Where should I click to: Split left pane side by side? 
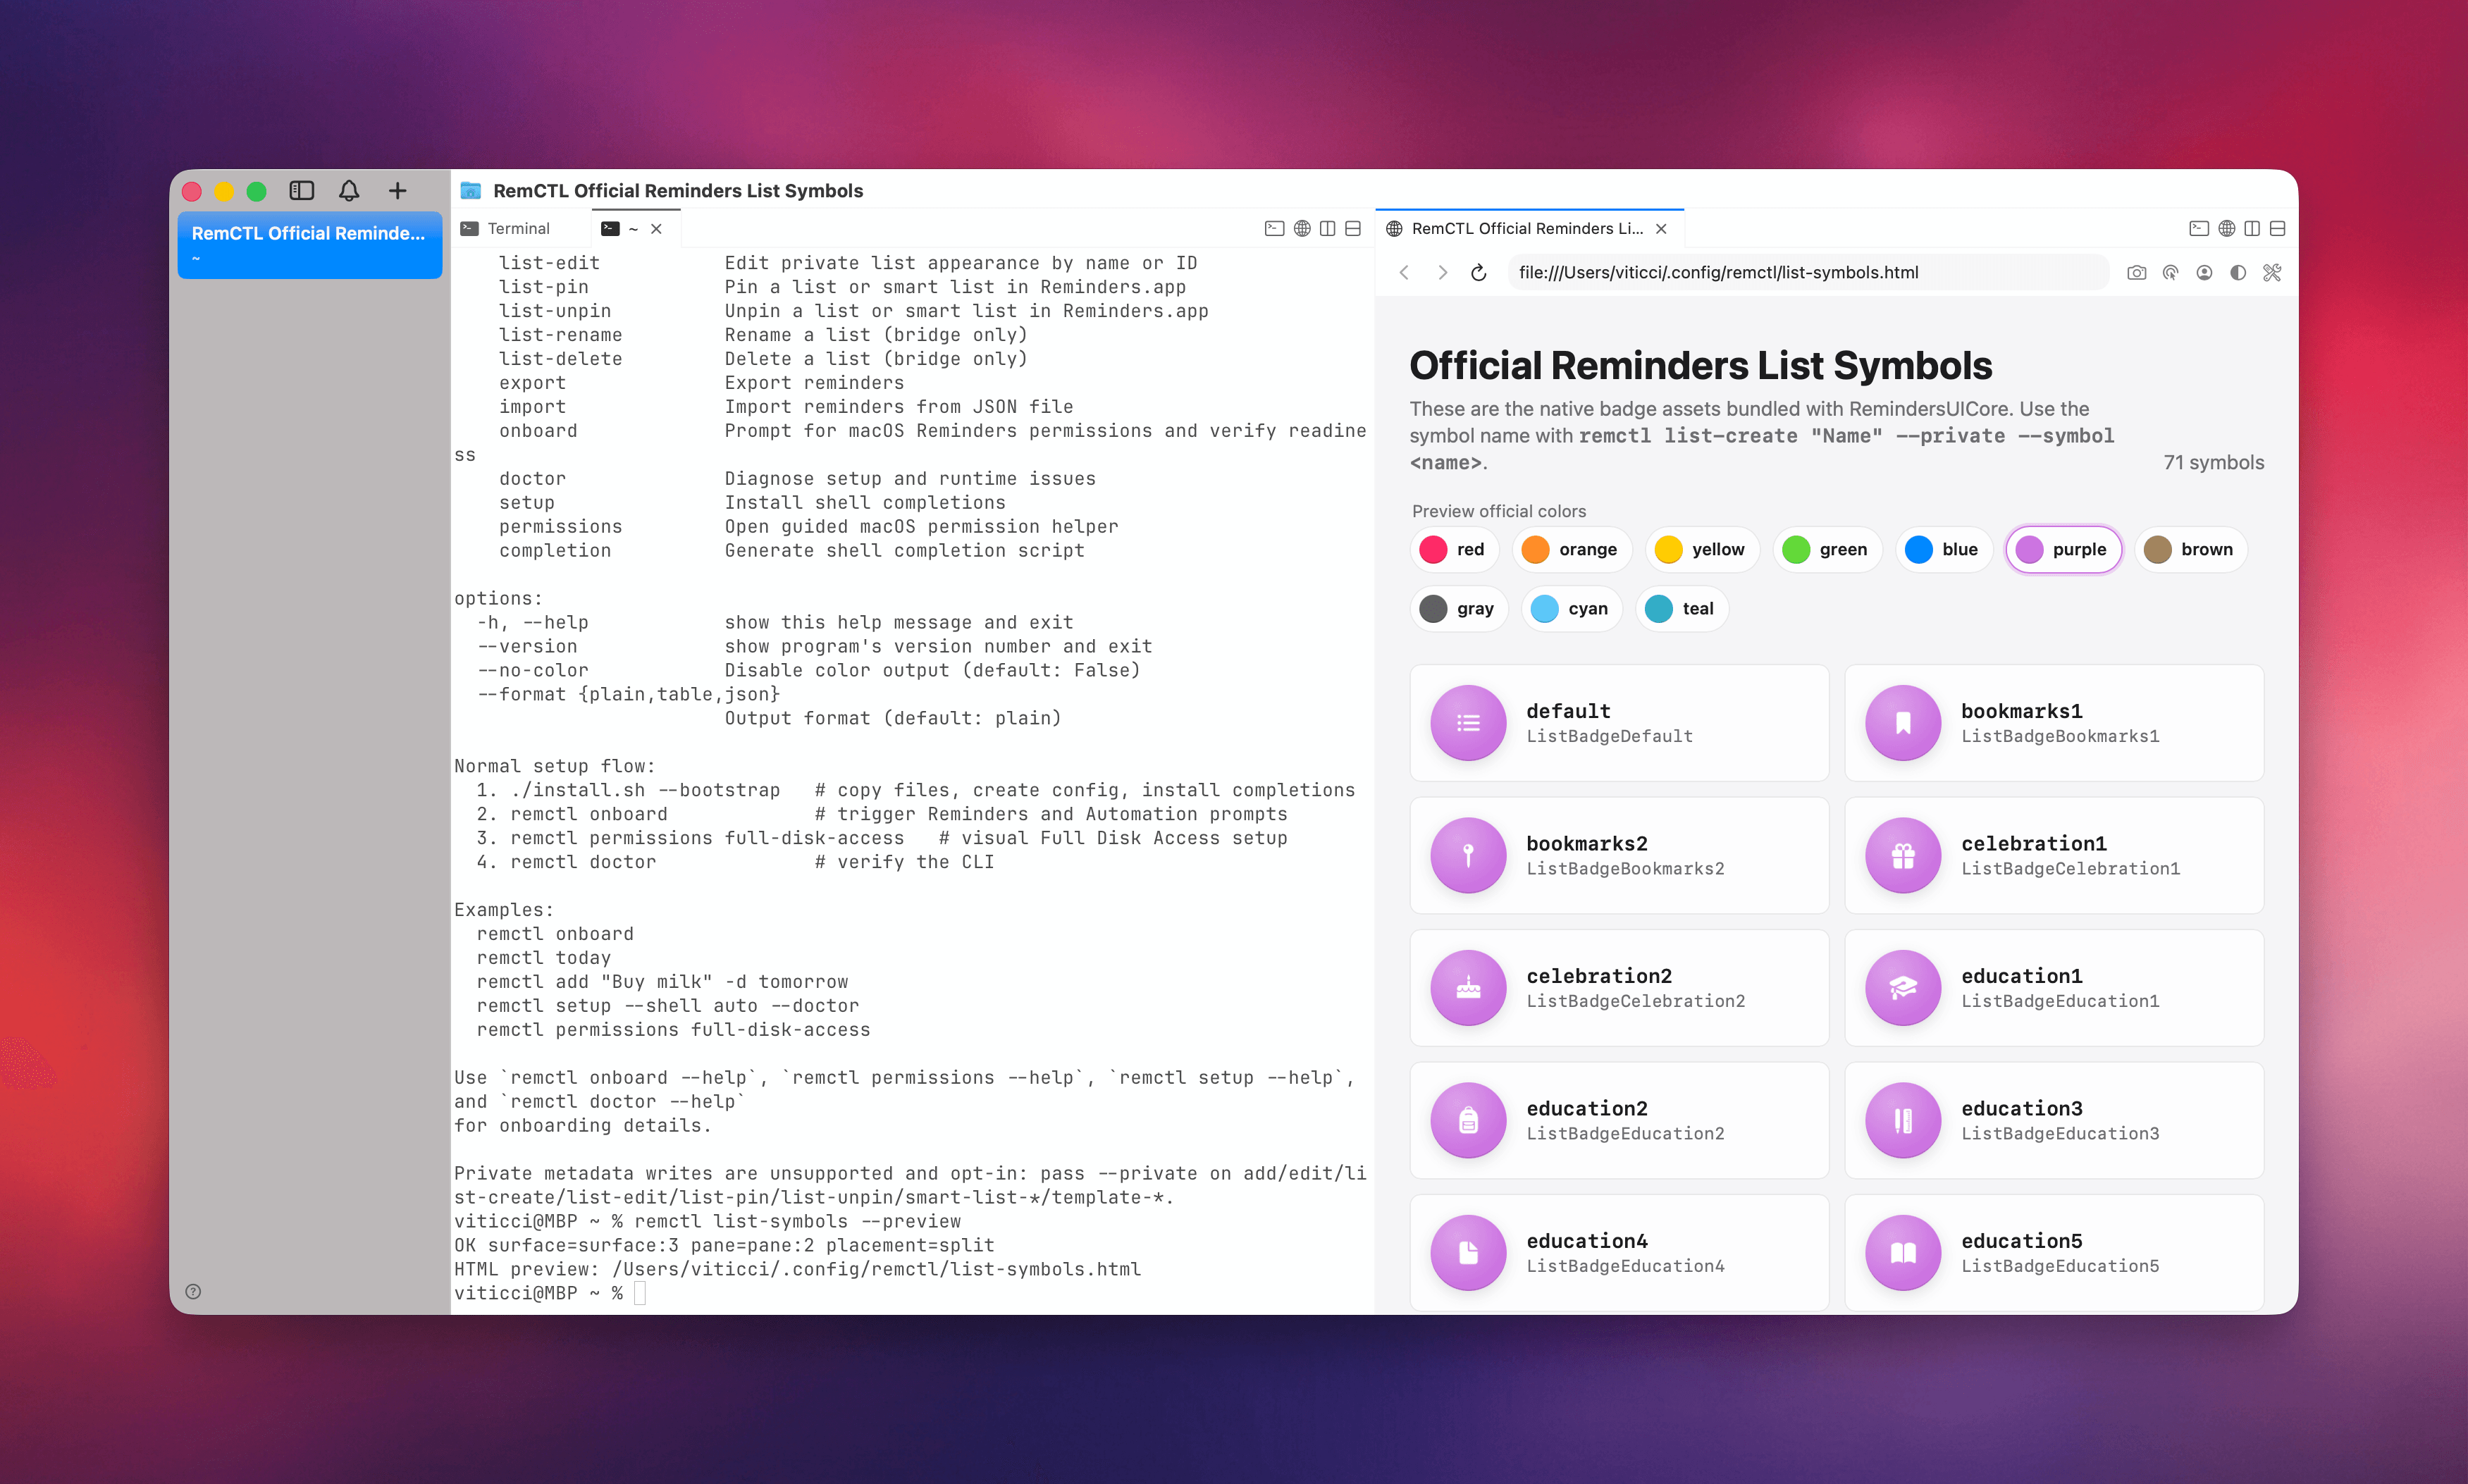(x=1328, y=229)
